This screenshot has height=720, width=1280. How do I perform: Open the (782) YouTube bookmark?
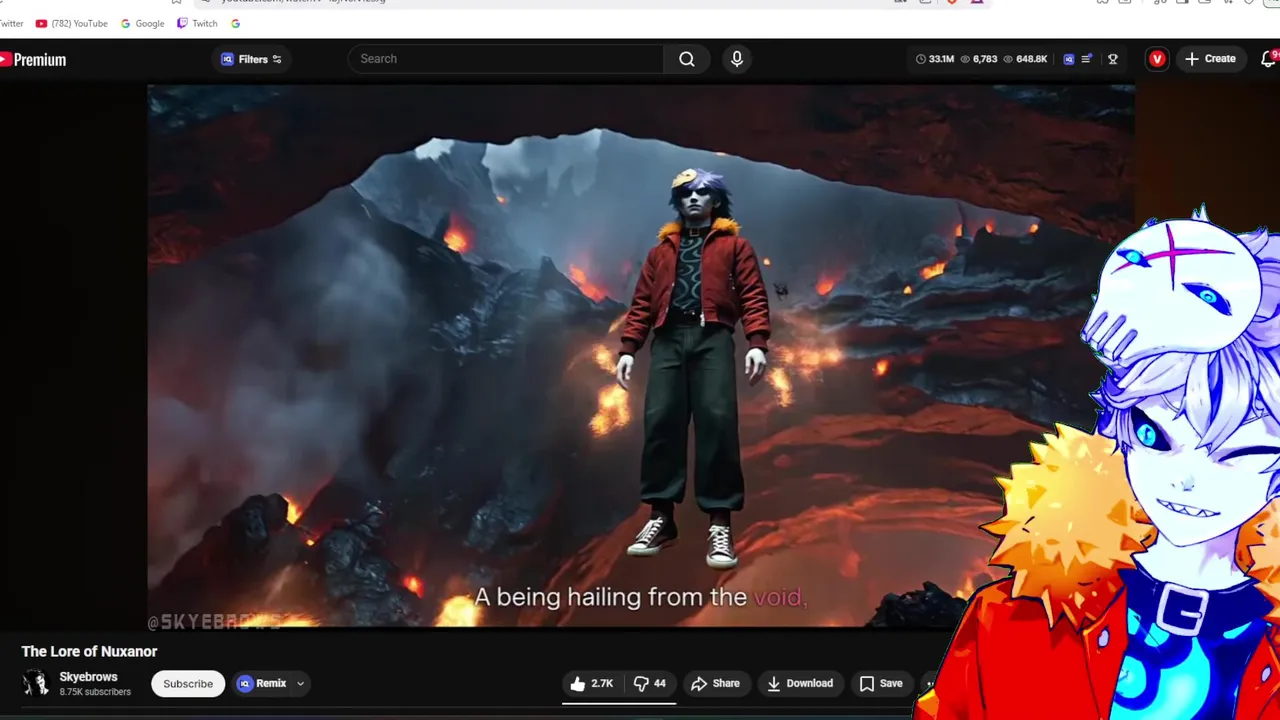point(71,23)
